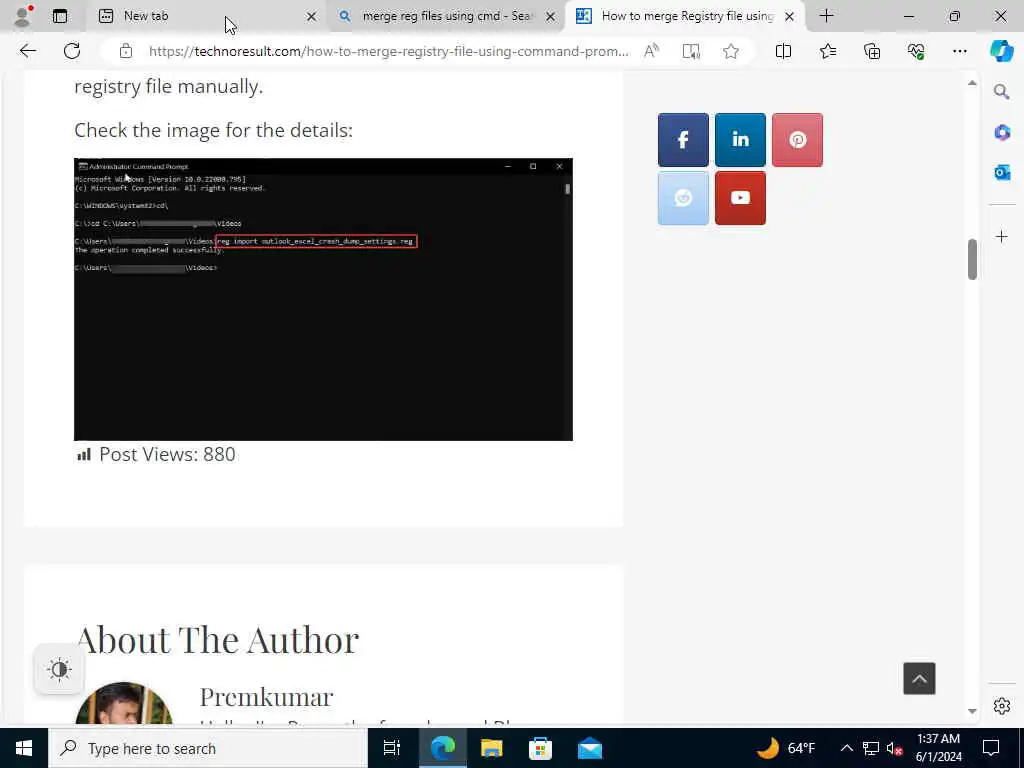
Task: Open Microsoft 365 sidebar app
Action: [1002, 133]
